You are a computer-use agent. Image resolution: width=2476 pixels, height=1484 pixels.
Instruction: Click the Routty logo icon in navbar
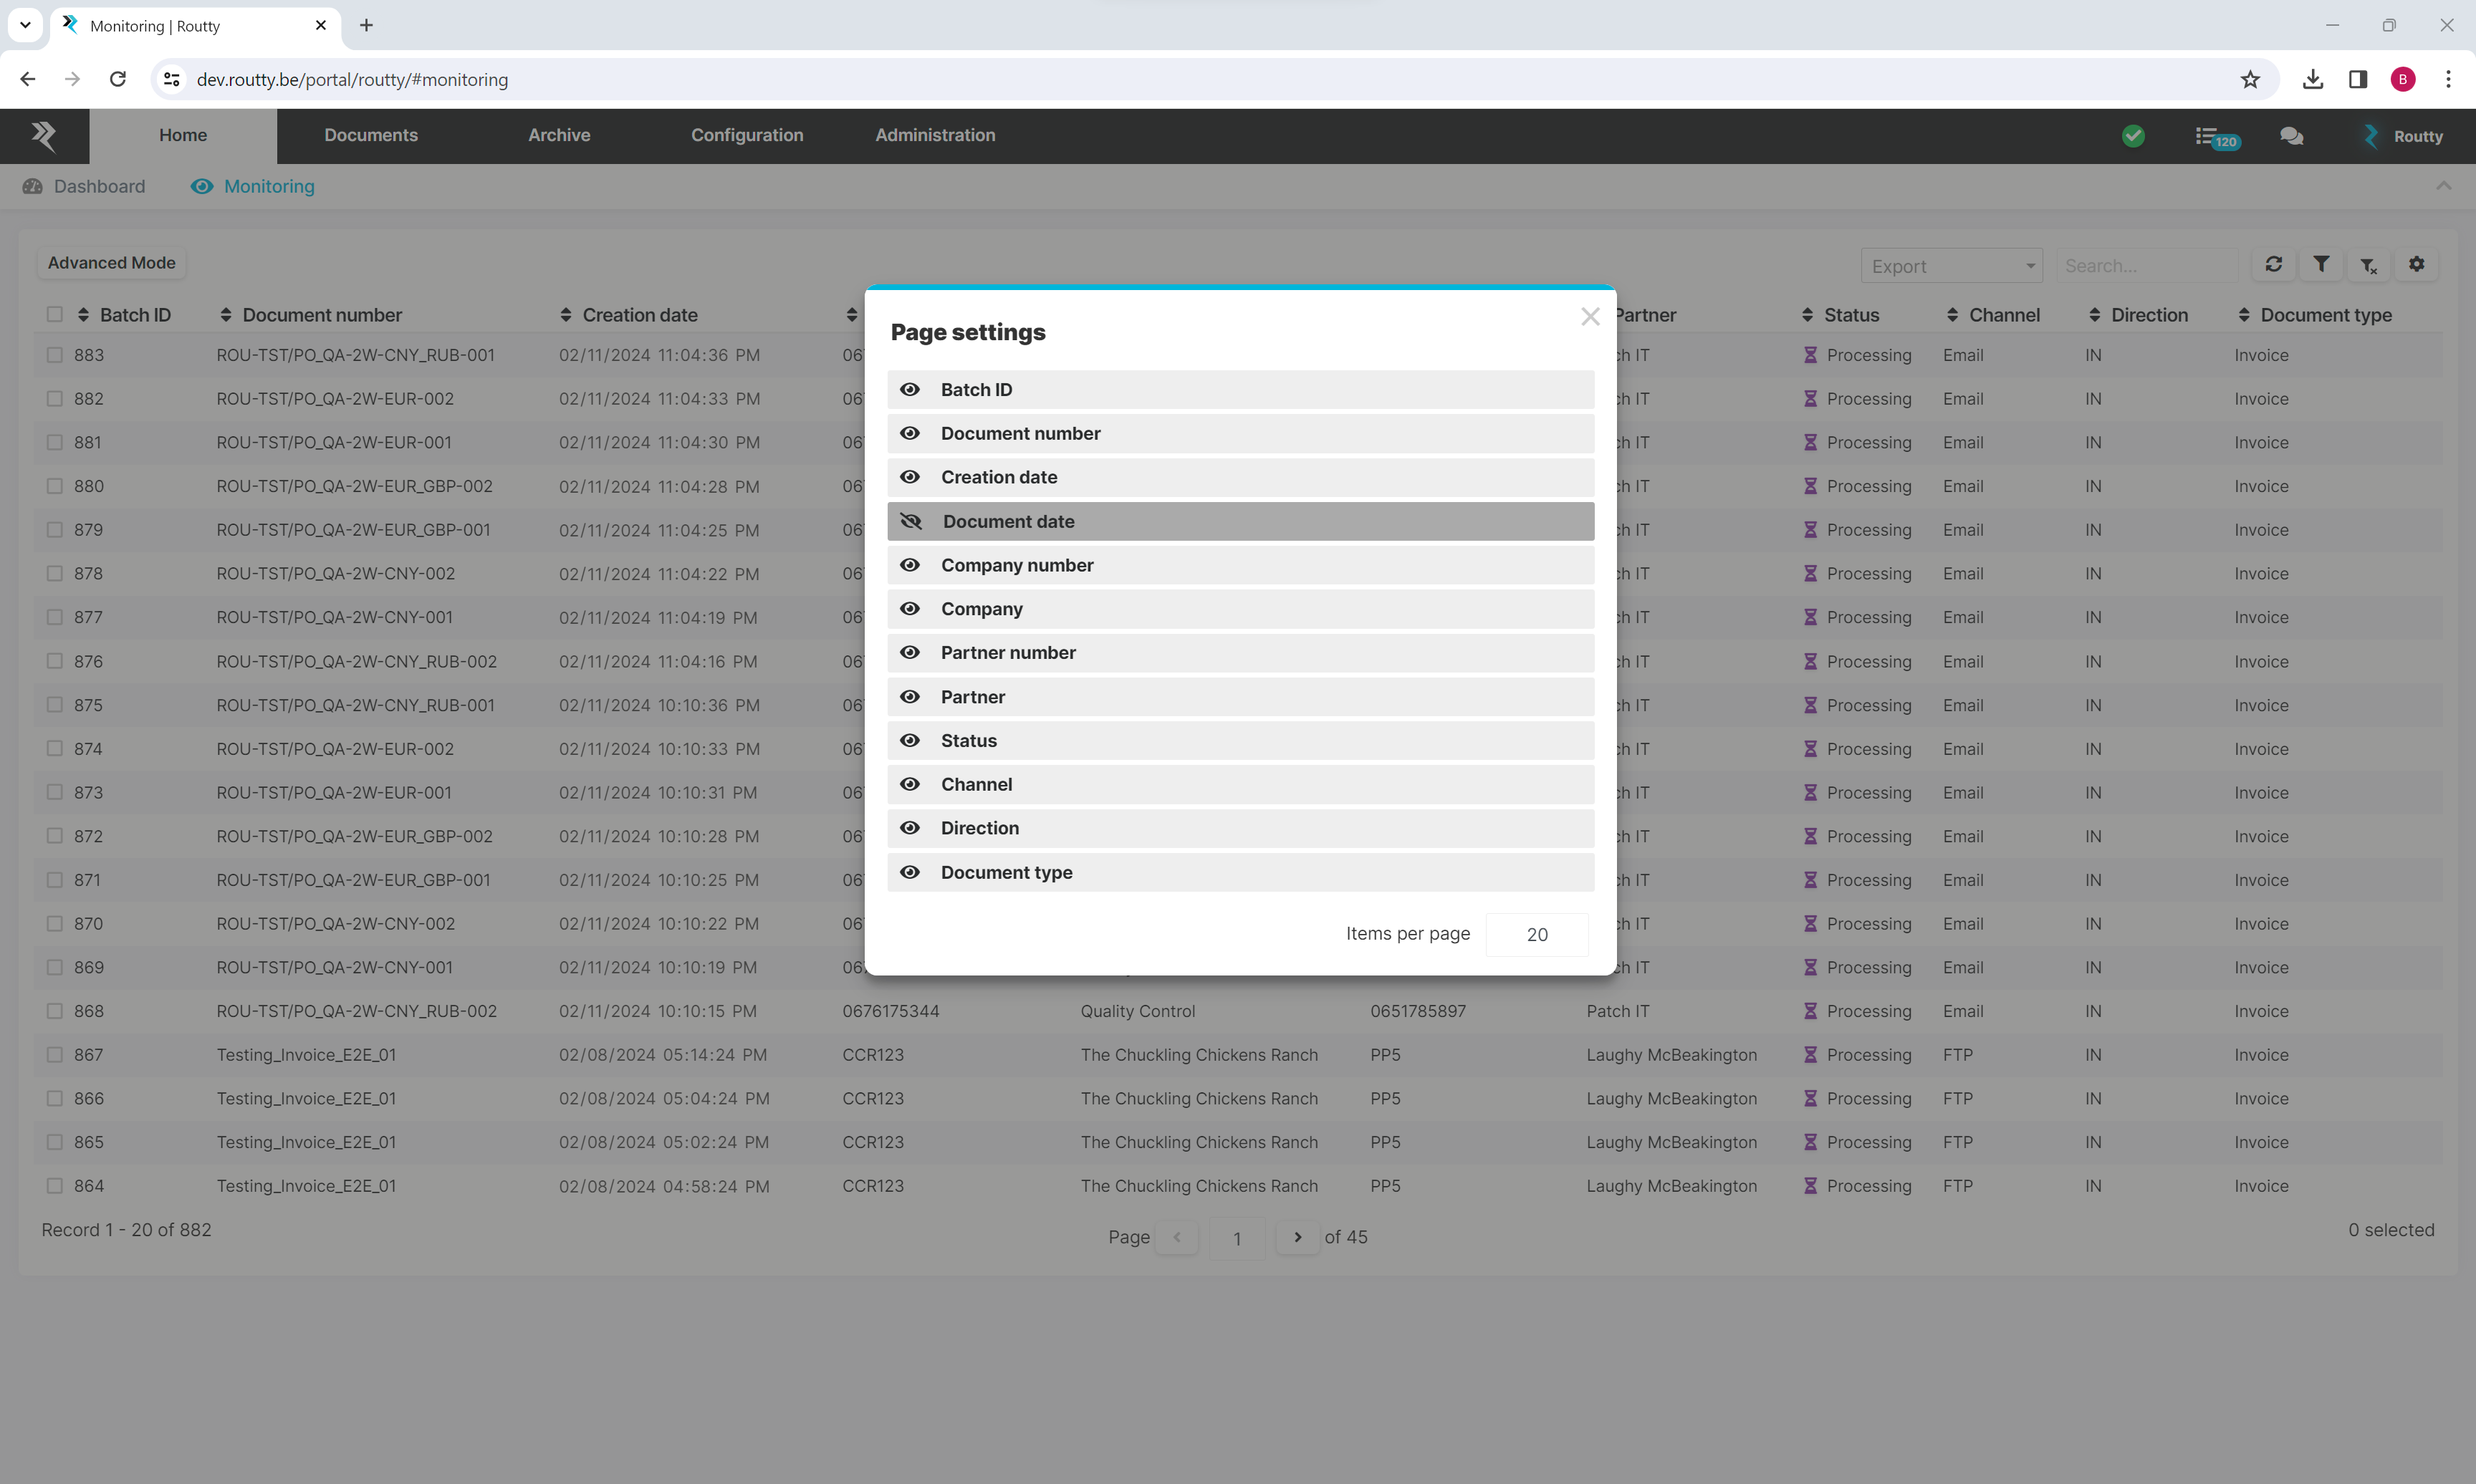(x=44, y=136)
